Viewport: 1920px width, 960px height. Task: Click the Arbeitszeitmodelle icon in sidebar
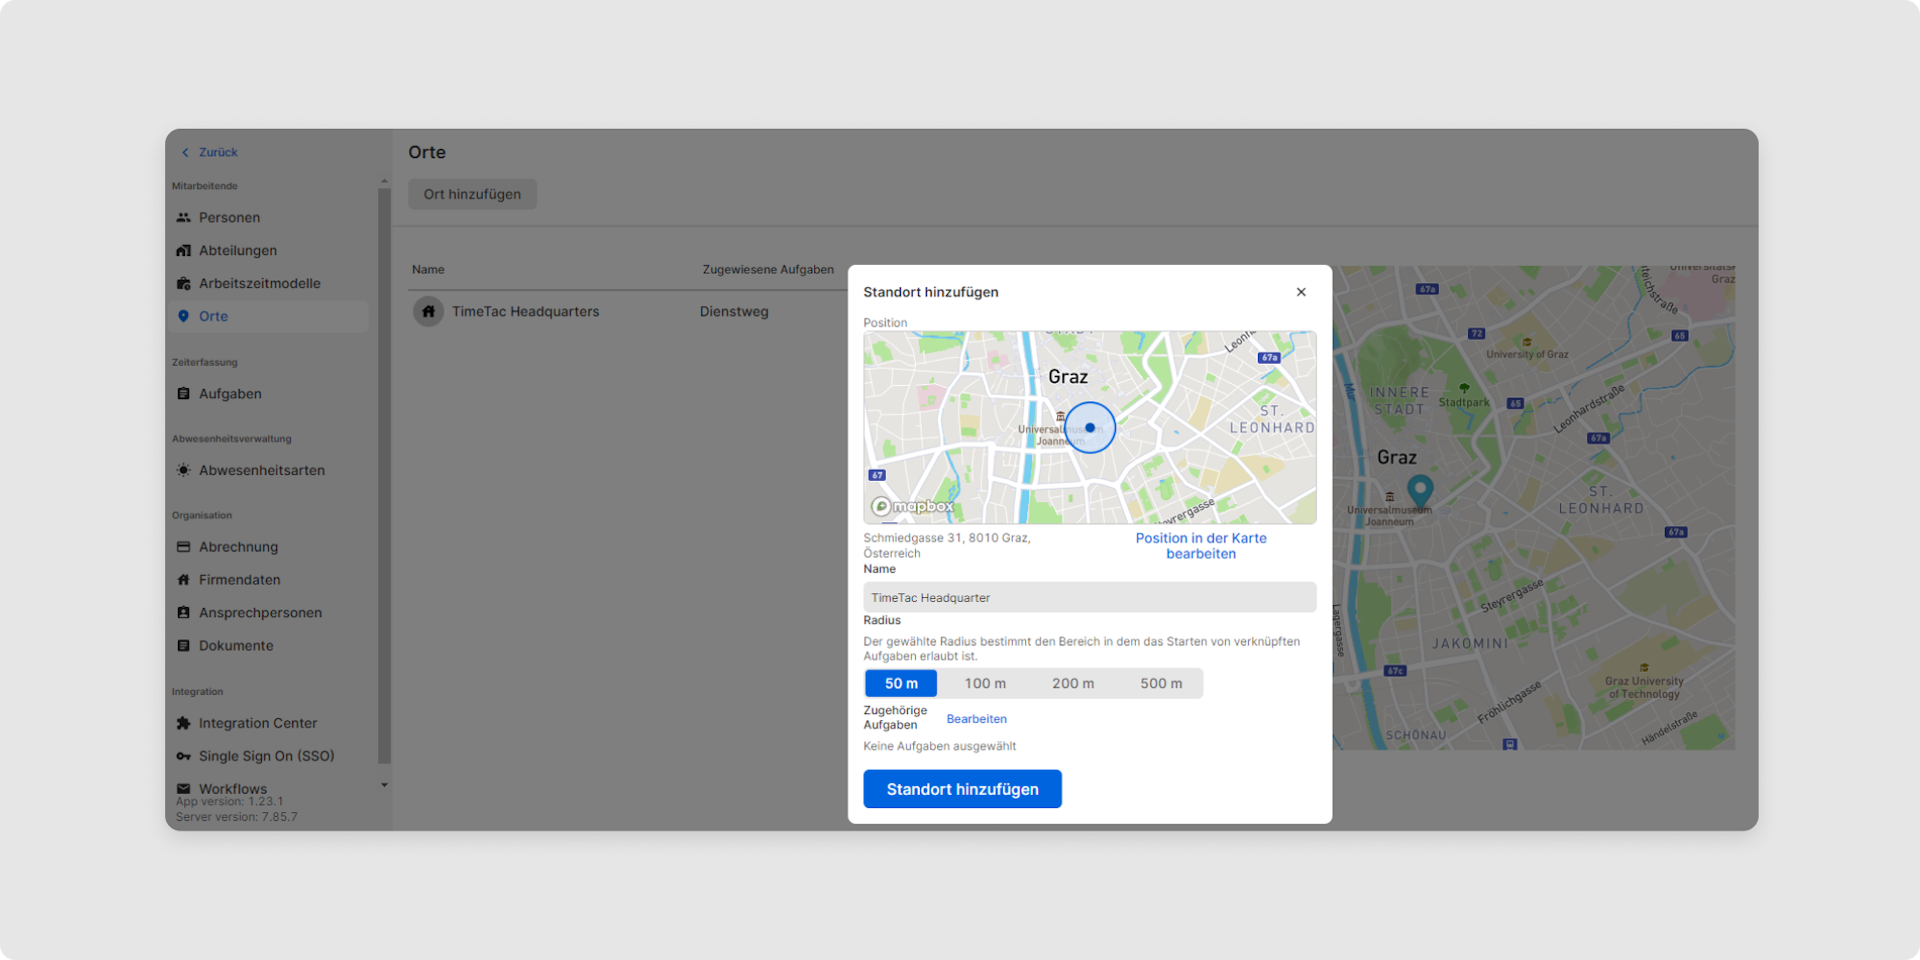(183, 283)
